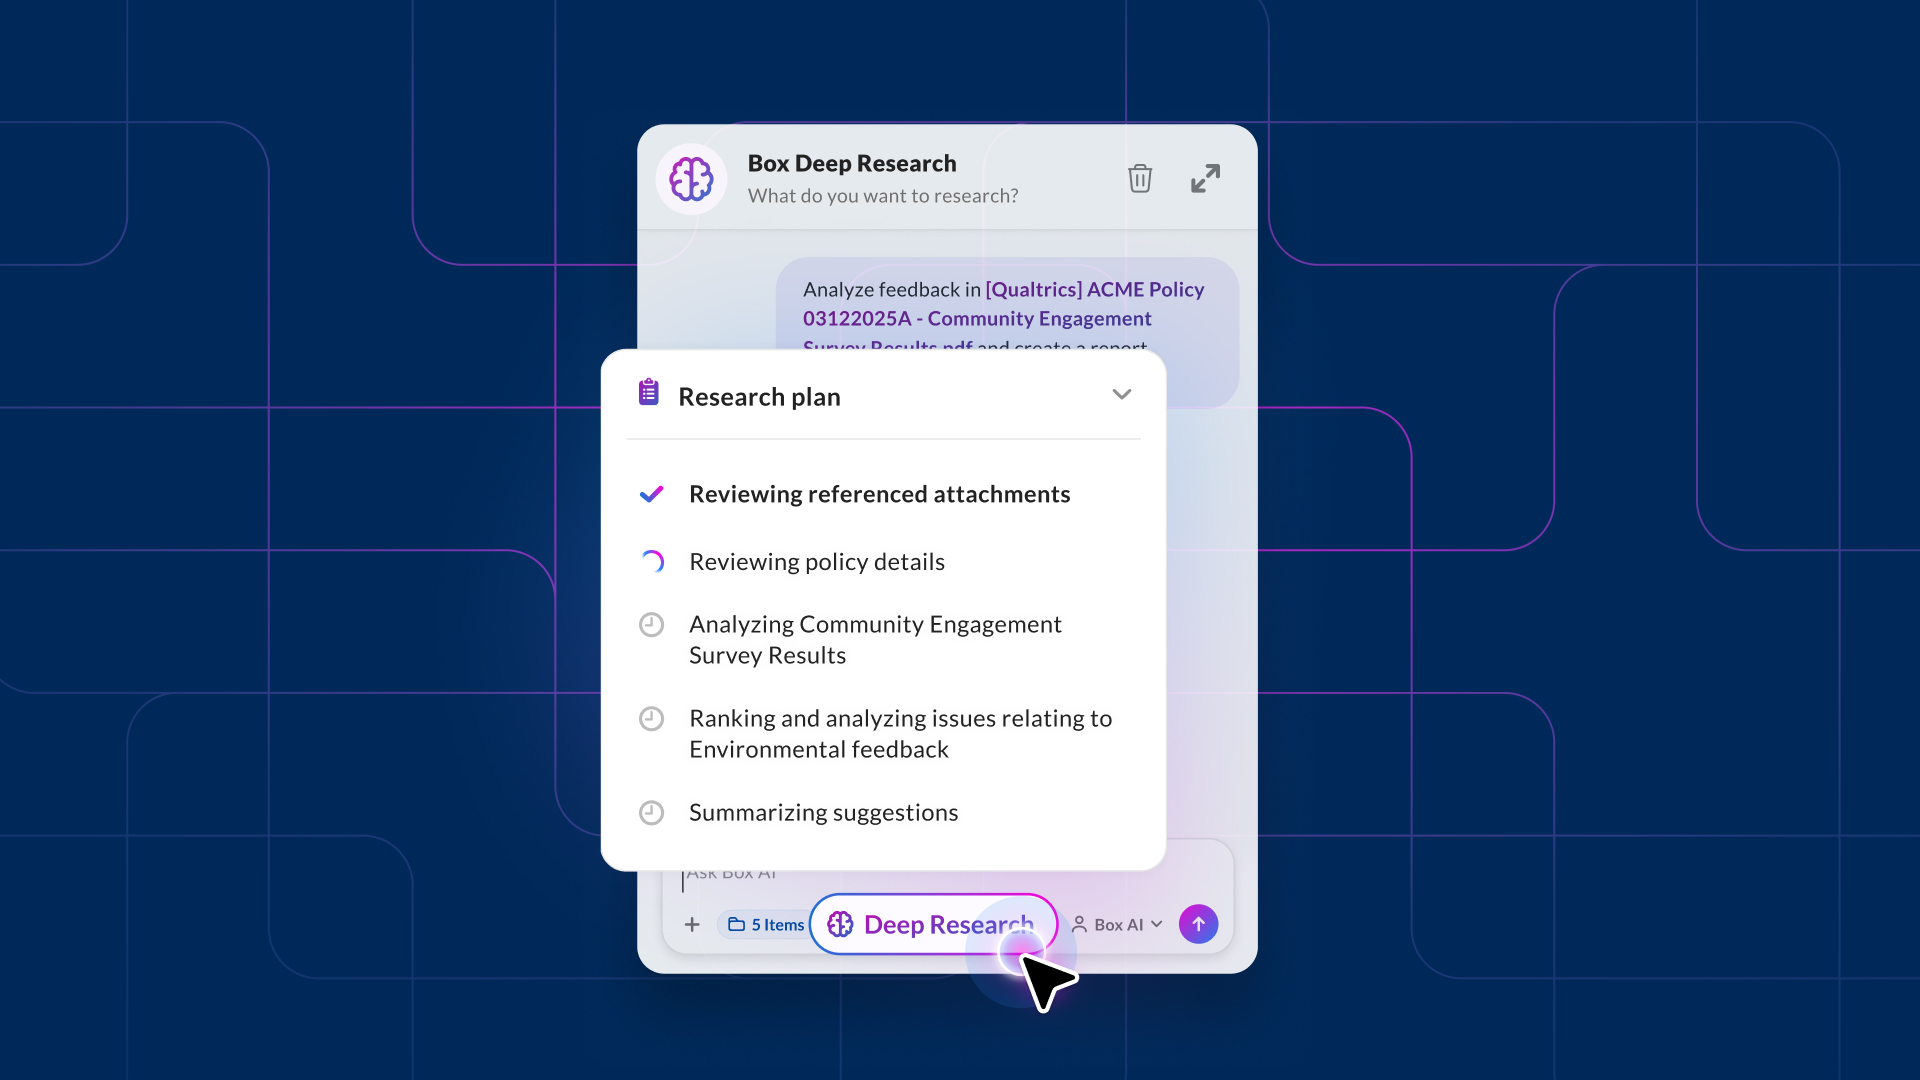Click the checkmark for Reviewing referenced attachments

point(651,494)
